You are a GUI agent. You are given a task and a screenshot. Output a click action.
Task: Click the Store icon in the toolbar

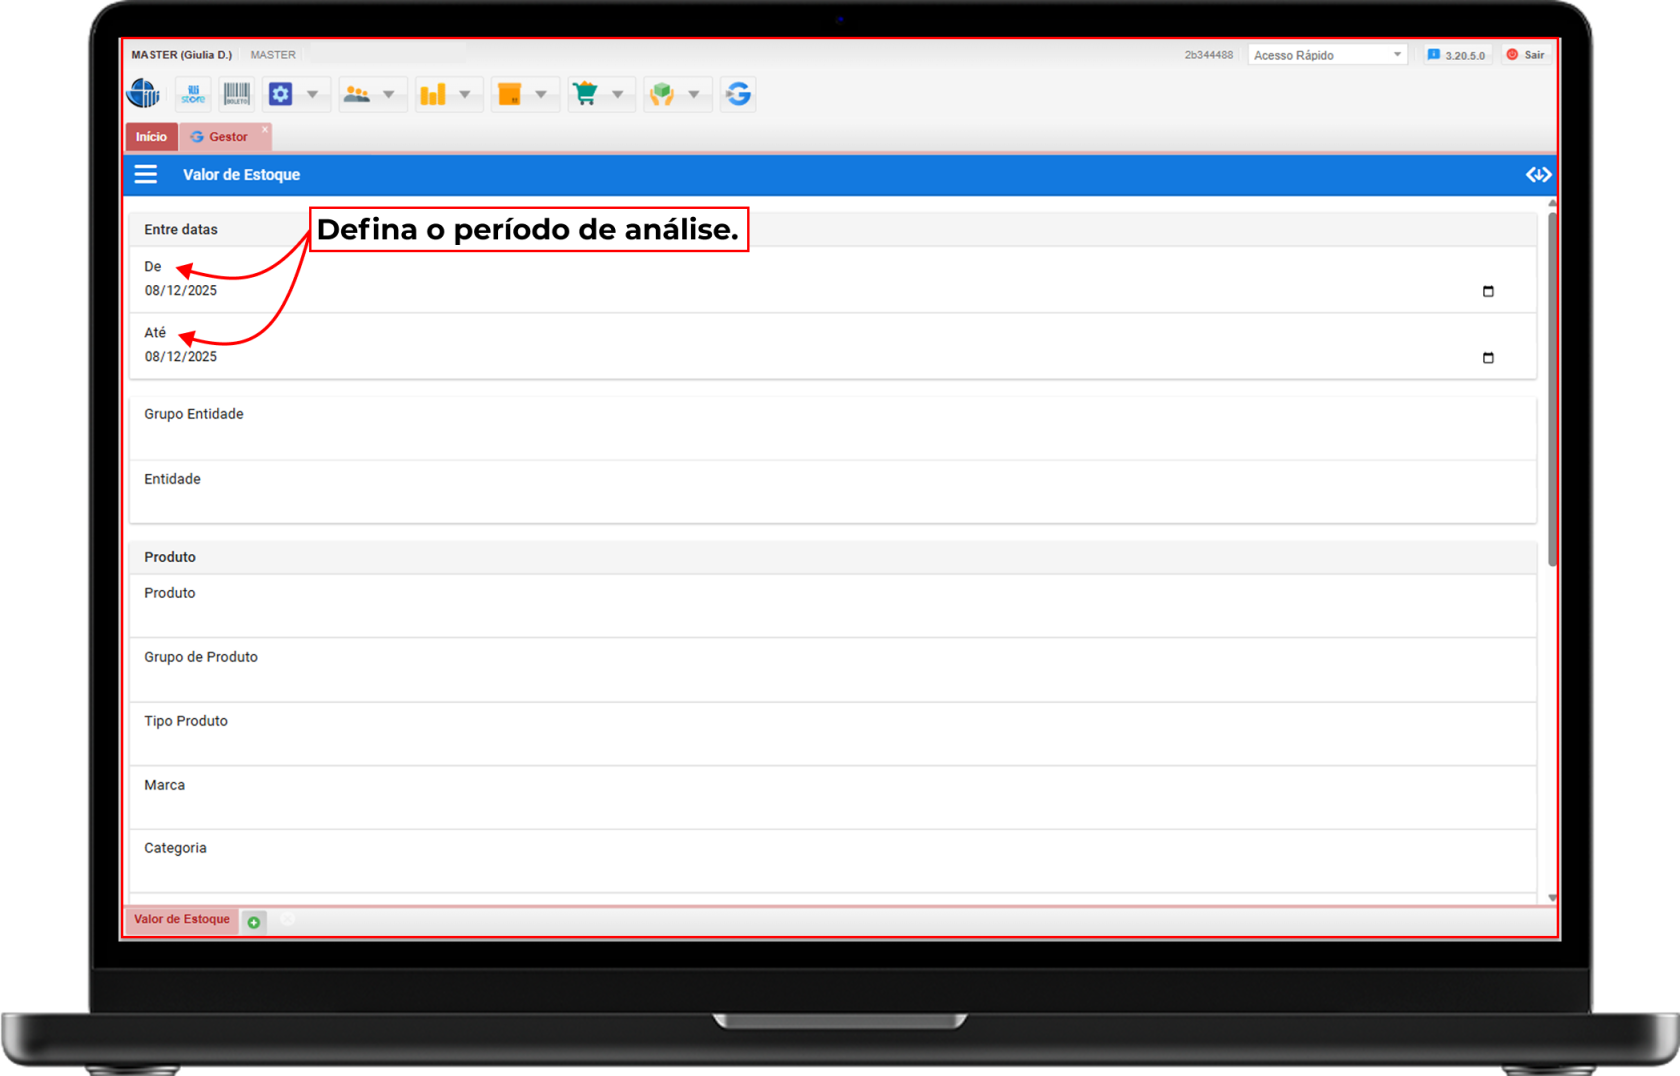(193, 94)
